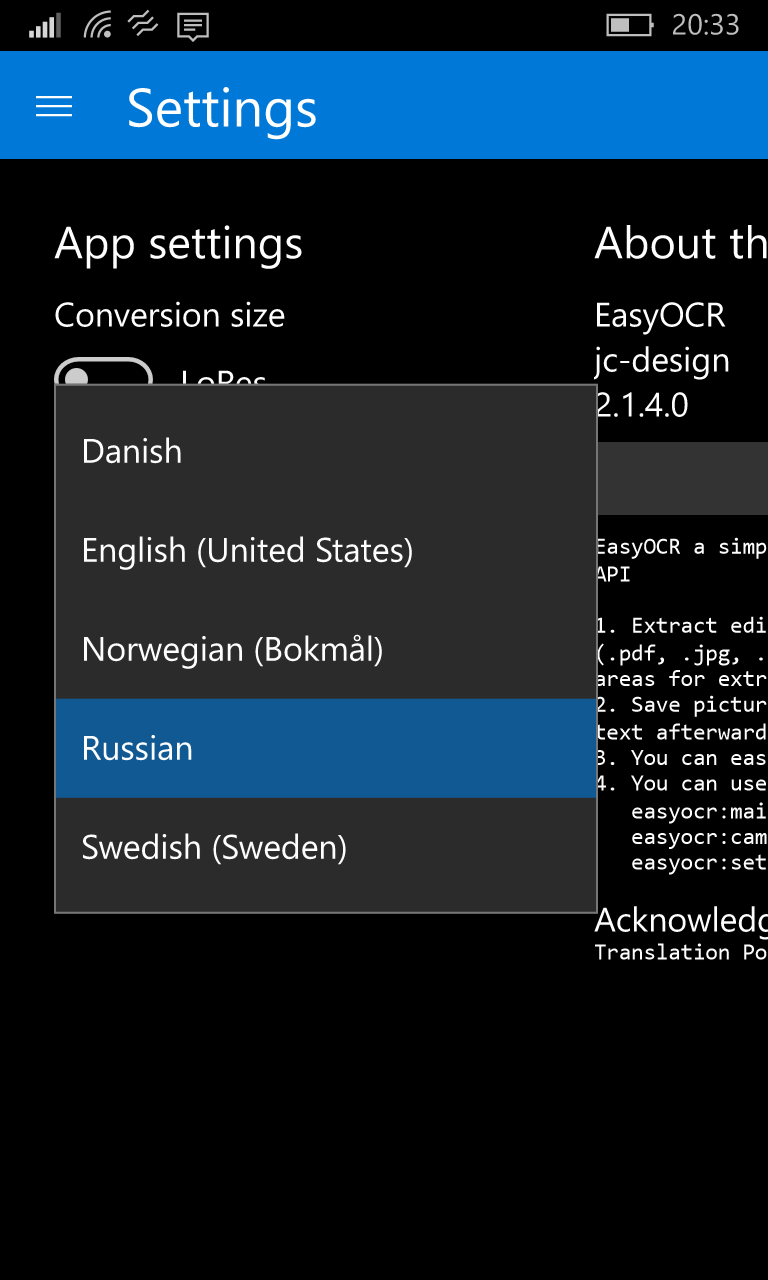Tap the Wi-Fi status icon
The image size is (768, 1280).
pyautogui.click(x=98, y=25)
